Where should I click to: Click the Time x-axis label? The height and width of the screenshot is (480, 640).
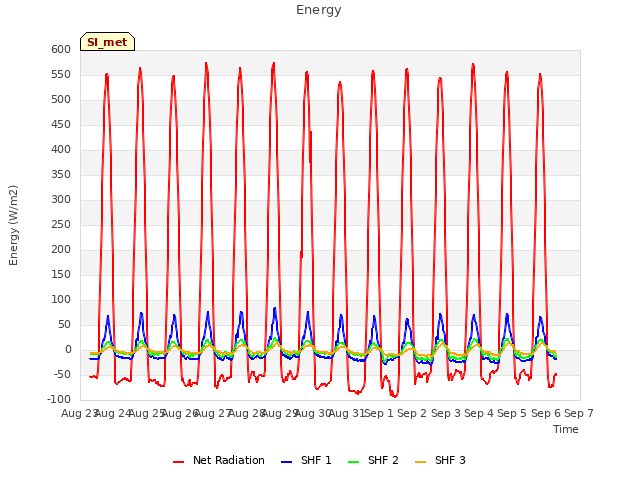pos(566,429)
